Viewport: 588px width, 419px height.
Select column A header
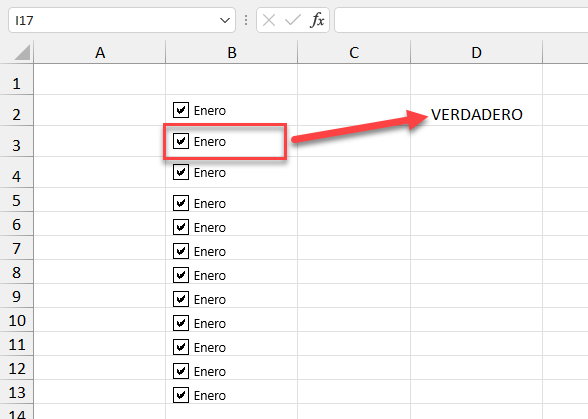[100, 53]
